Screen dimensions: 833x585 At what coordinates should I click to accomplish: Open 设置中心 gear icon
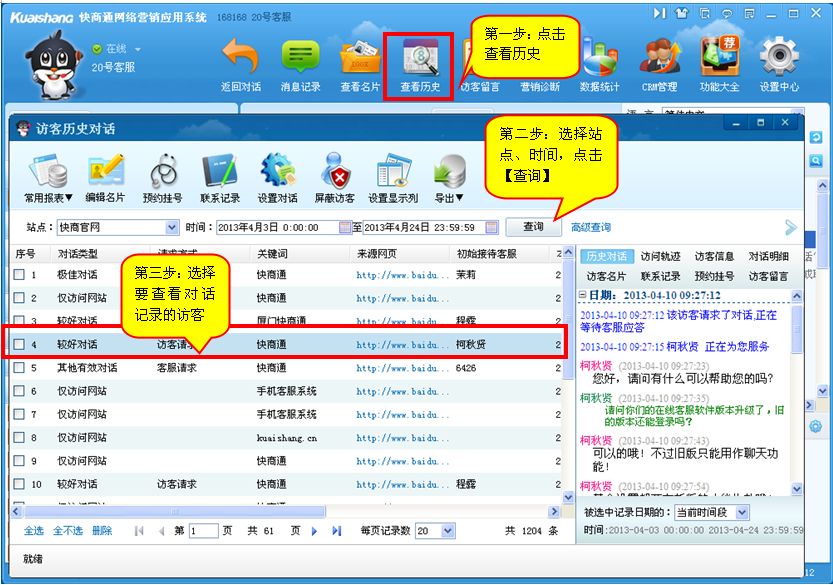coord(779,62)
